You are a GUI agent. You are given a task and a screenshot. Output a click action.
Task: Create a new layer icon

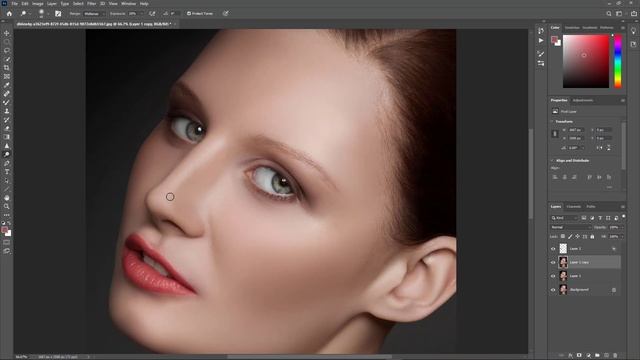click(606, 356)
